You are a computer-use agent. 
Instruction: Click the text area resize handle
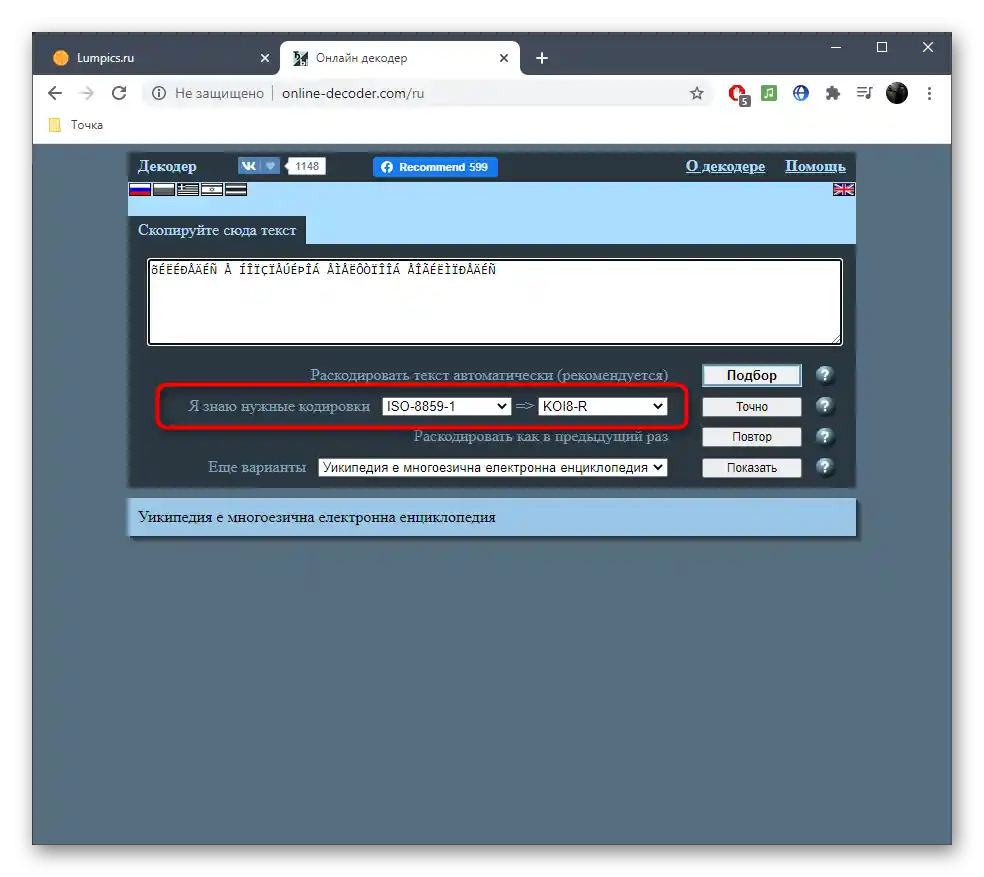tap(836, 339)
